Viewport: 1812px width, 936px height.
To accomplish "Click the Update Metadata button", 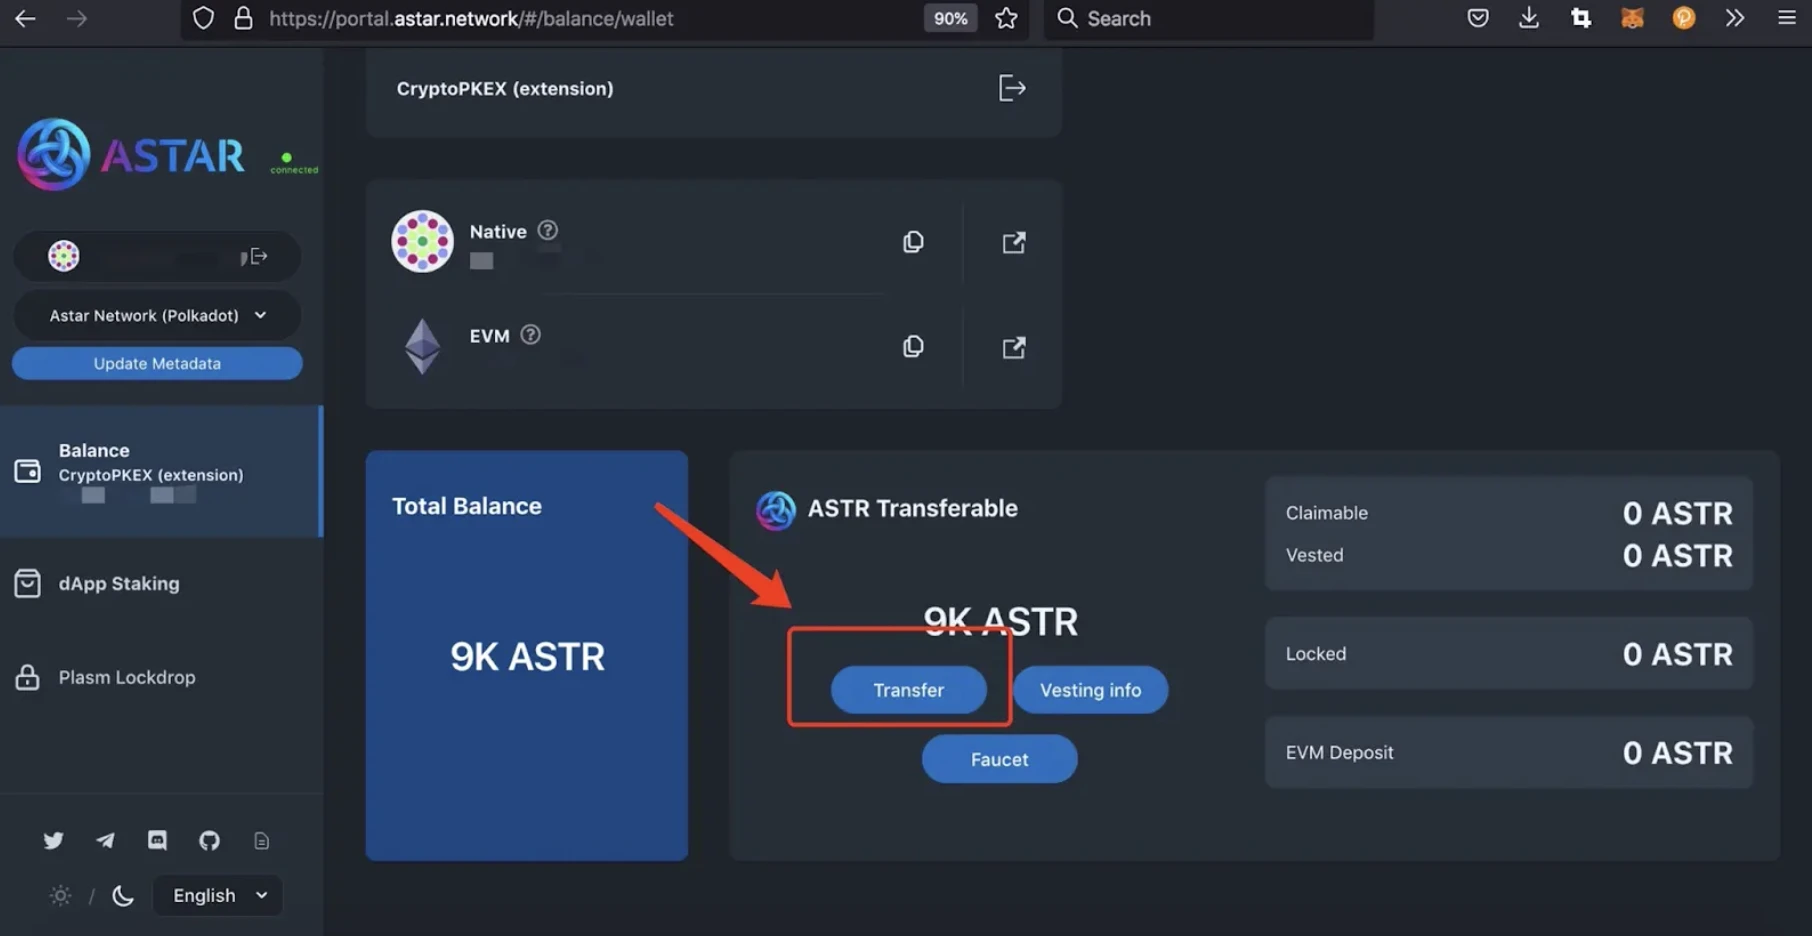I will (x=157, y=363).
